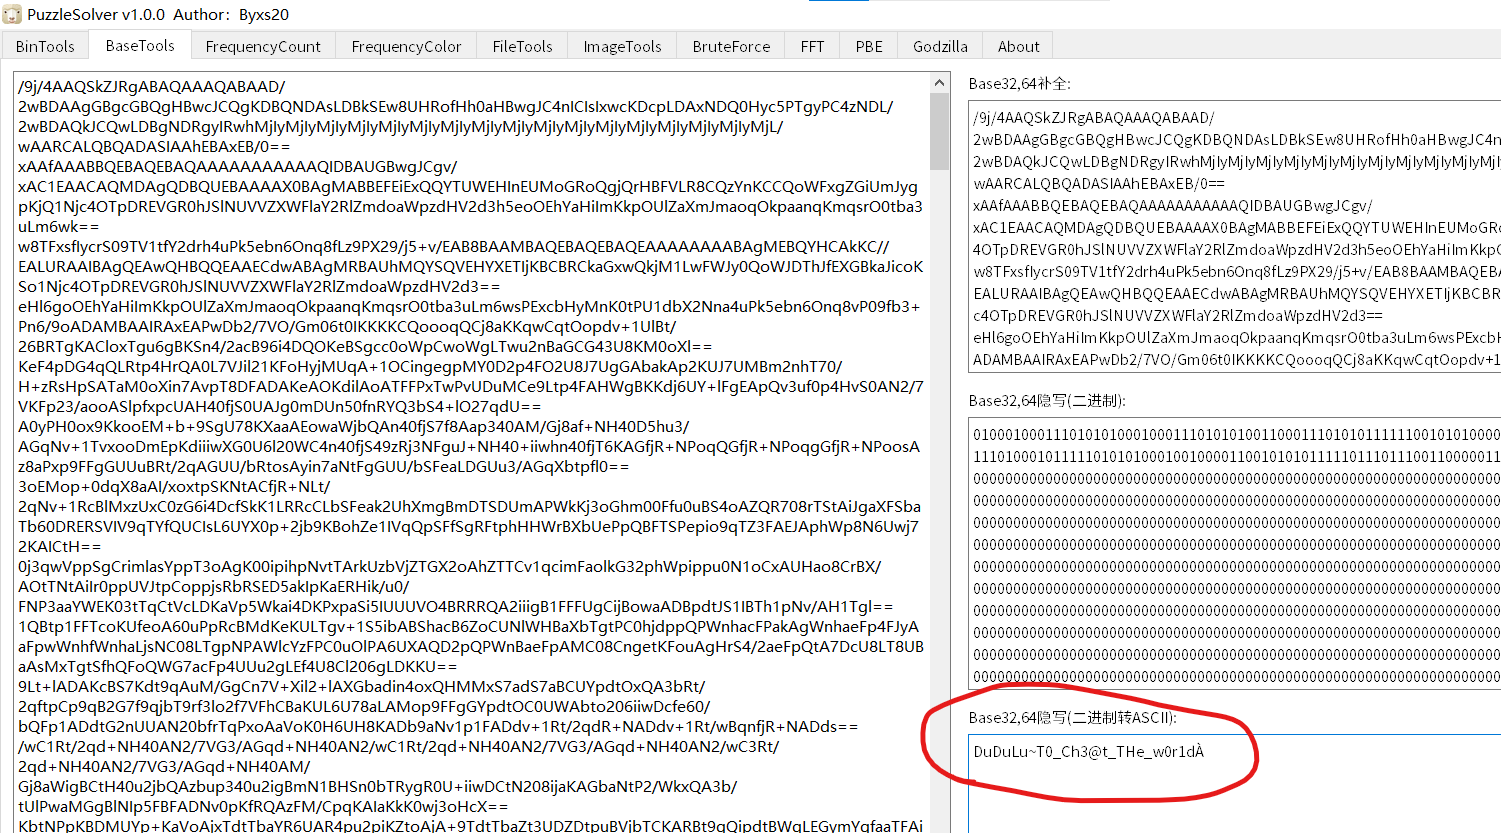This screenshot has height=833, width=1501.
Task: Switch to the BinTools tab
Action: (x=45, y=46)
